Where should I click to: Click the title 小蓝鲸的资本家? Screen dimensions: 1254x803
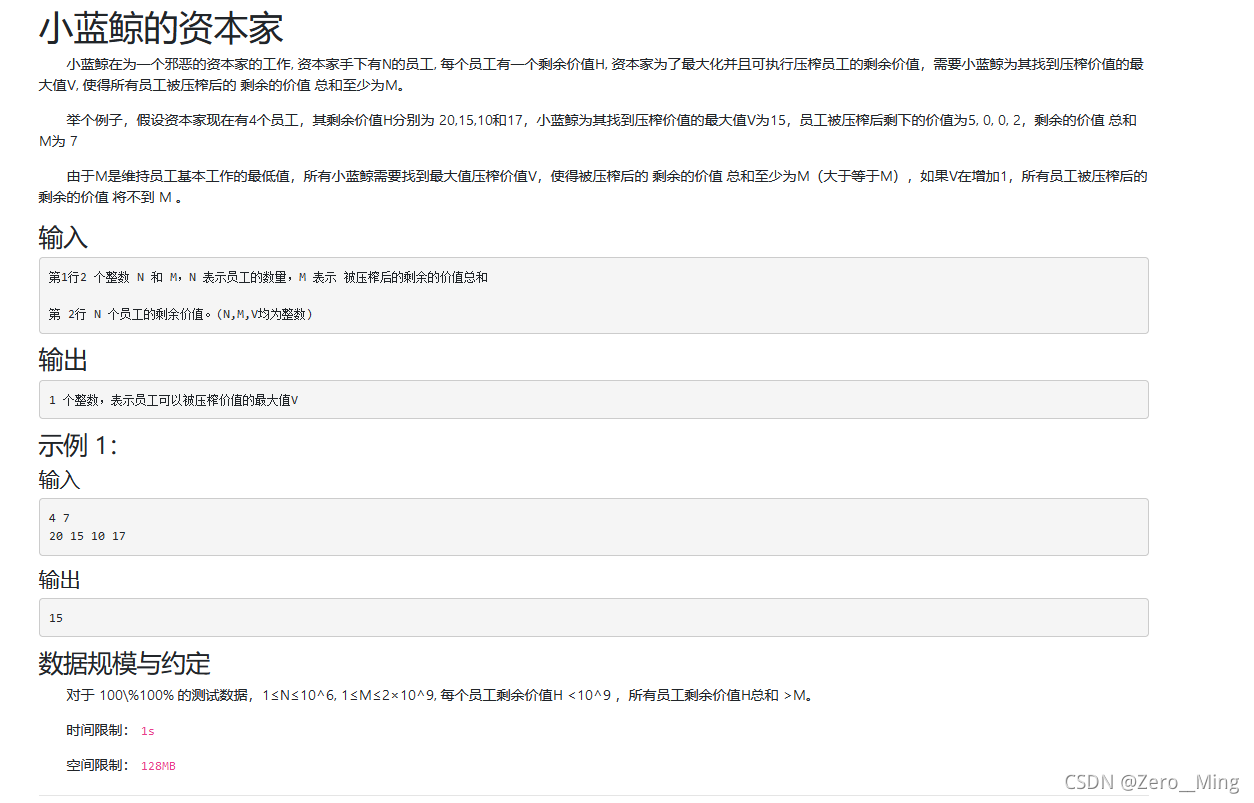(x=161, y=29)
